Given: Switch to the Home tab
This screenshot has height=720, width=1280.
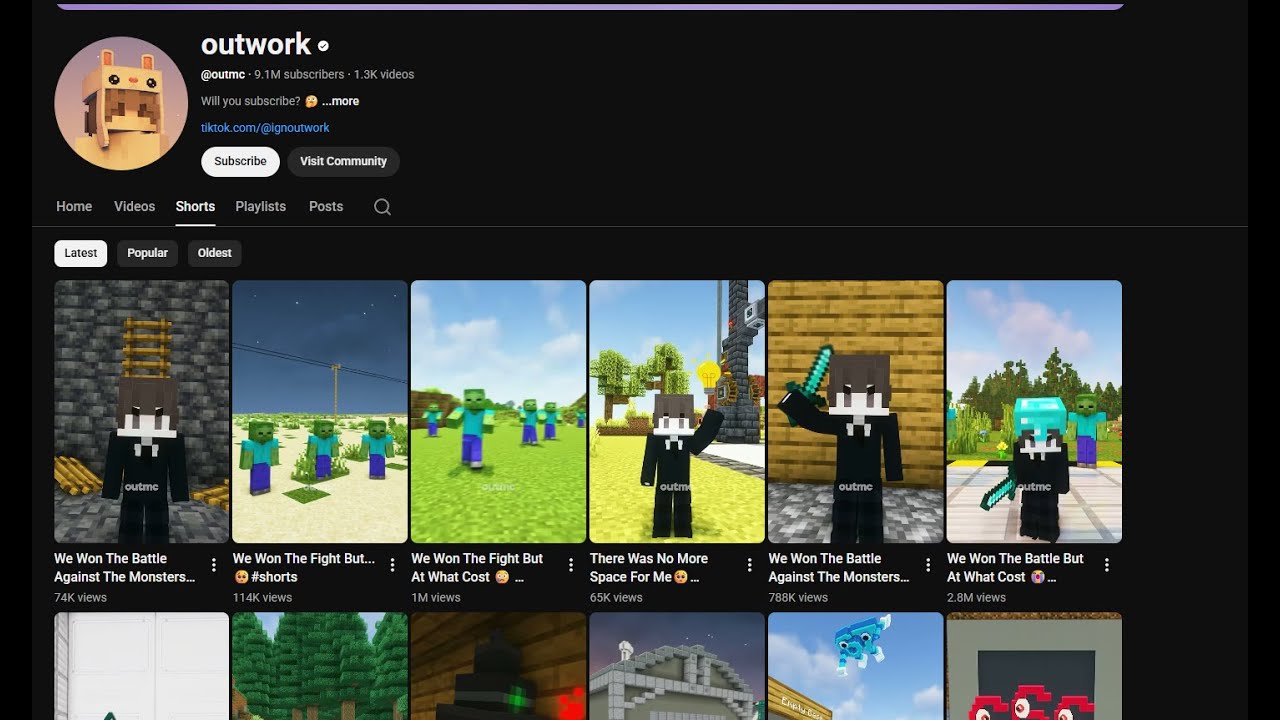Looking at the screenshot, I should [x=74, y=206].
